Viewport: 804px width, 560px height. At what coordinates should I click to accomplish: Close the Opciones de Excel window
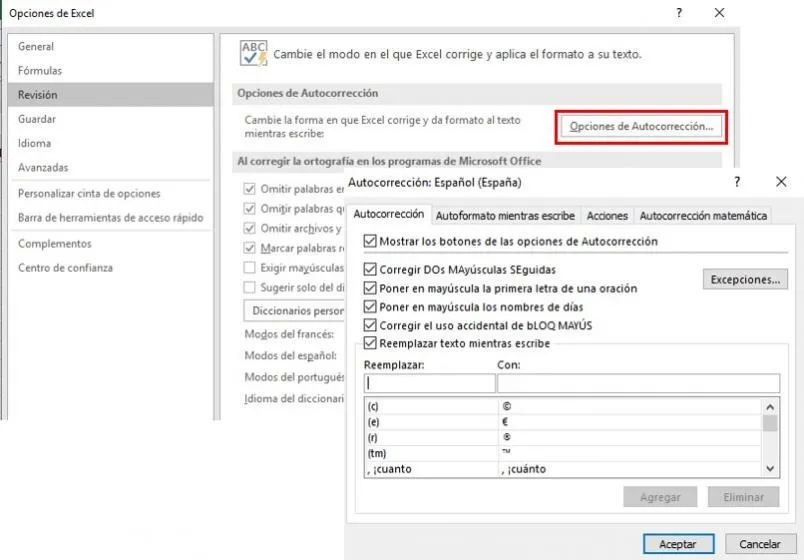click(x=719, y=13)
